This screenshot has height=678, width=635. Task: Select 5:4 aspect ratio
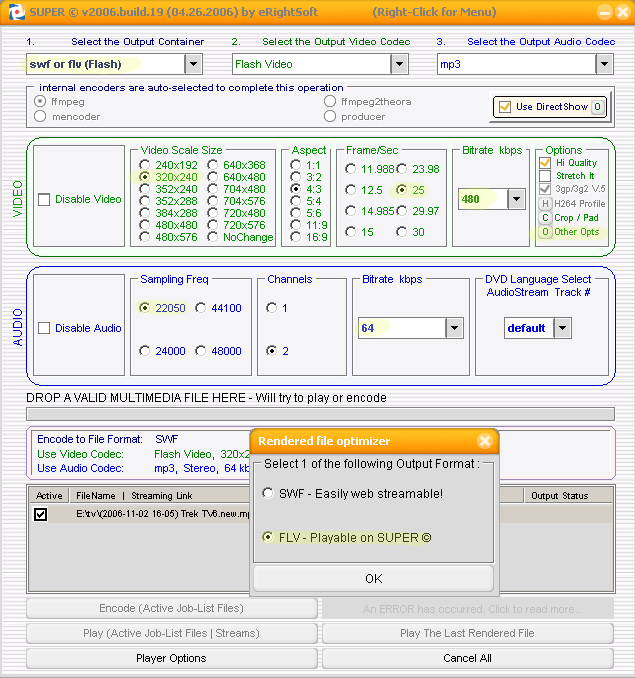[296, 201]
